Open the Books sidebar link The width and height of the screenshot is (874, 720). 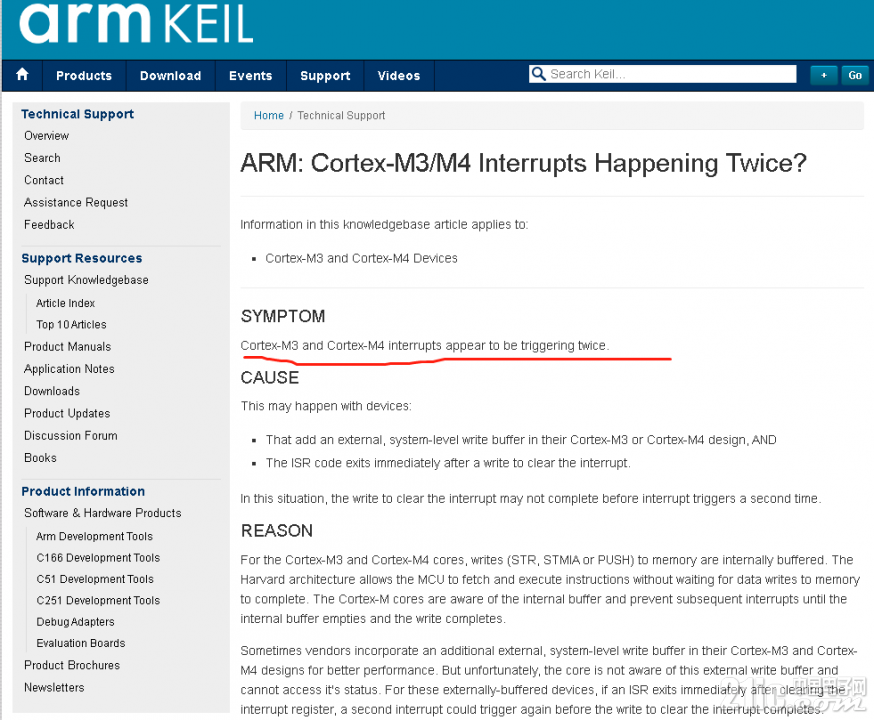click(40, 458)
